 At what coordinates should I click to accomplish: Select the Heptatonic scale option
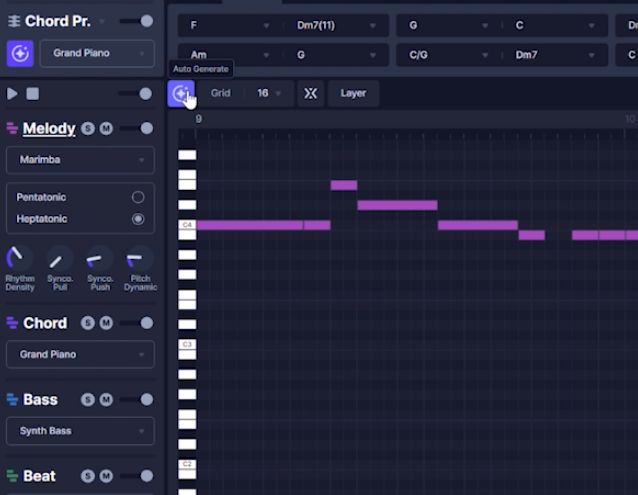tap(138, 219)
